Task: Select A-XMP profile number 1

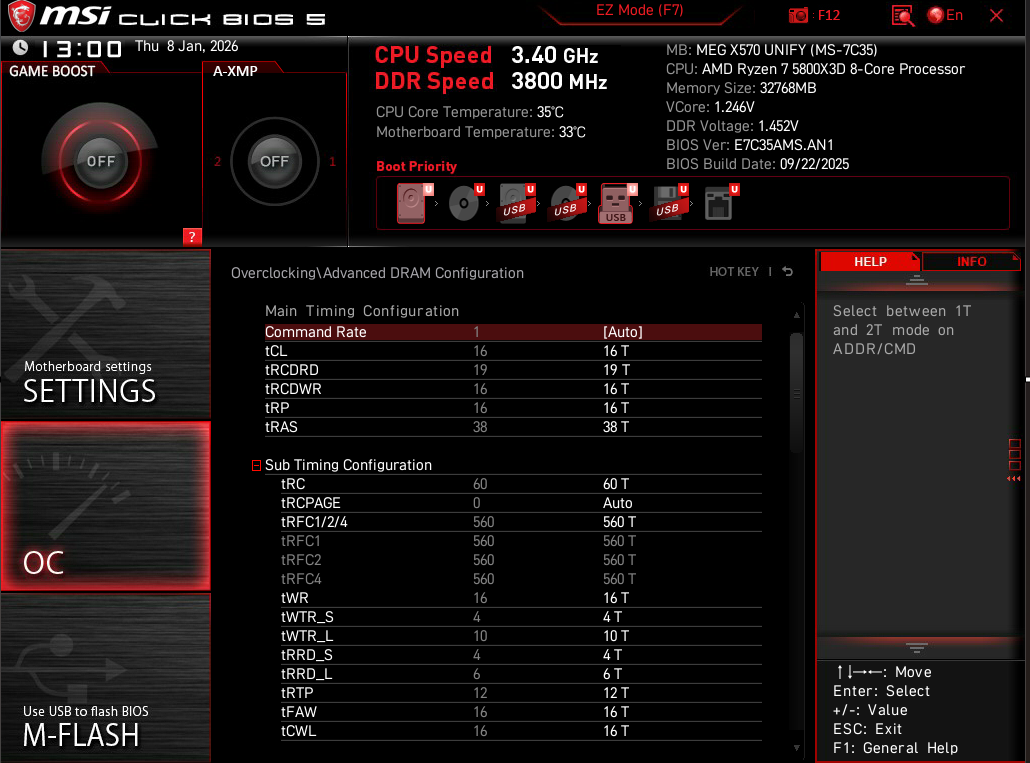Action: coord(332,162)
